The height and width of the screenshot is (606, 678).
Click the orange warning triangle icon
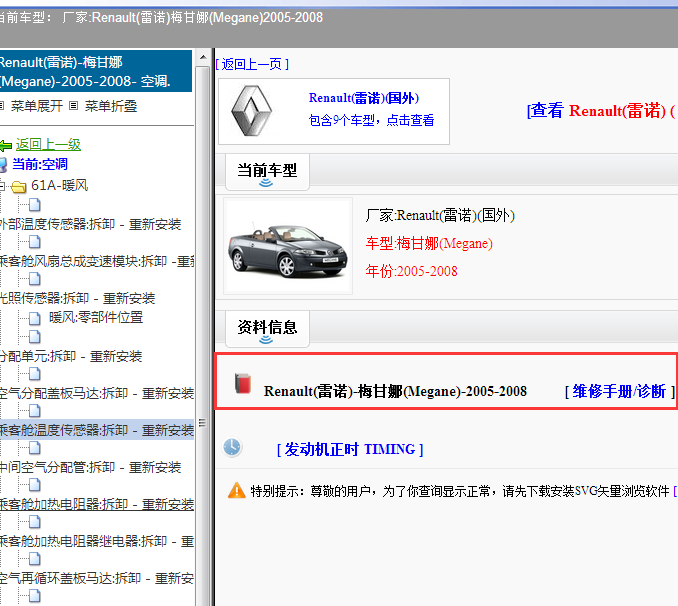237,491
